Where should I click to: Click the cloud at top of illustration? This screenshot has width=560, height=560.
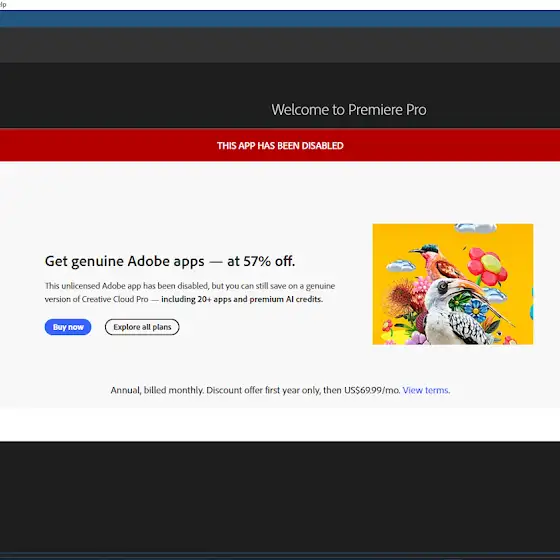point(476,228)
